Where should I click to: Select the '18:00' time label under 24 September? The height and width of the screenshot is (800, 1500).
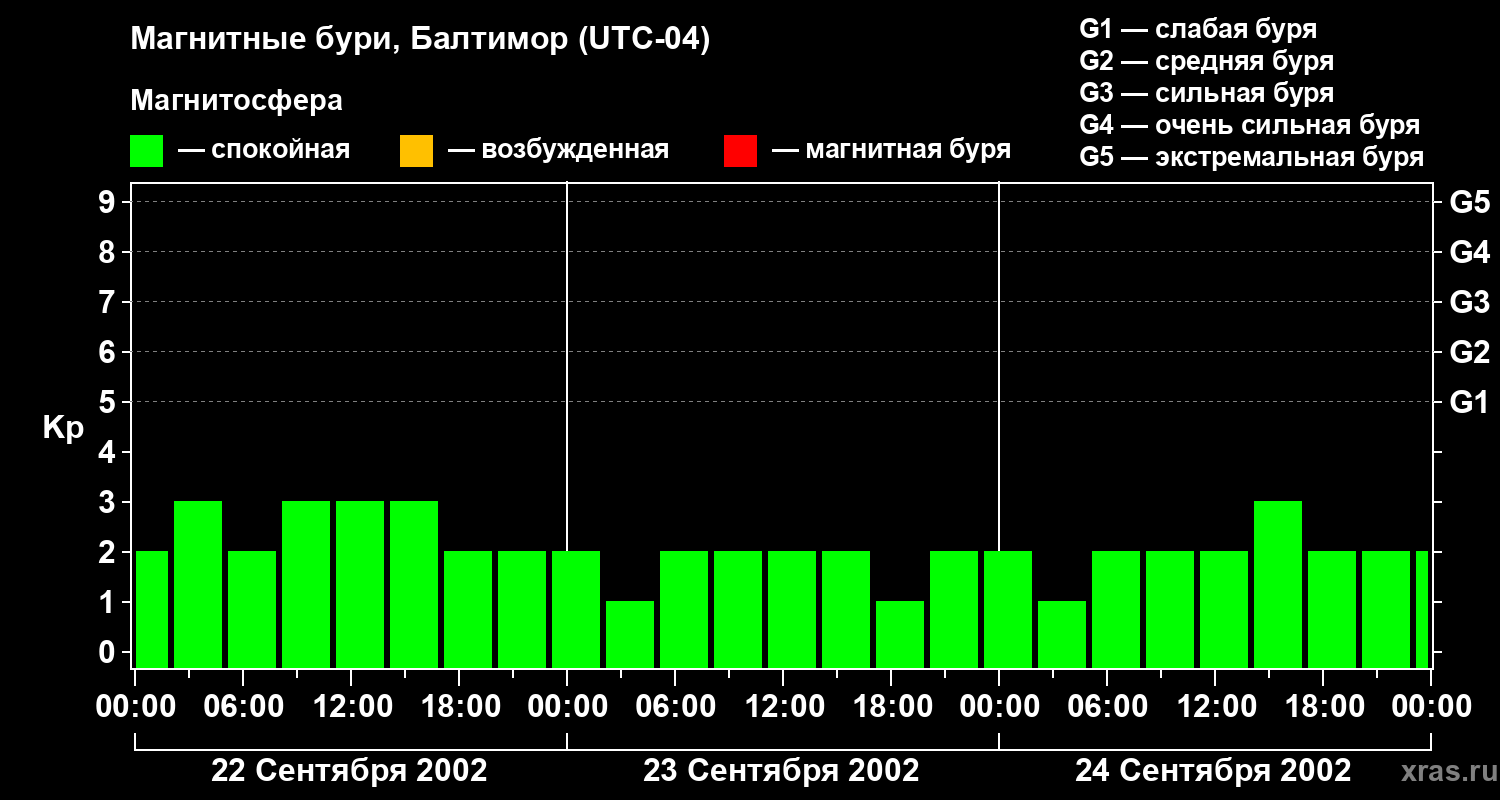click(1323, 707)
